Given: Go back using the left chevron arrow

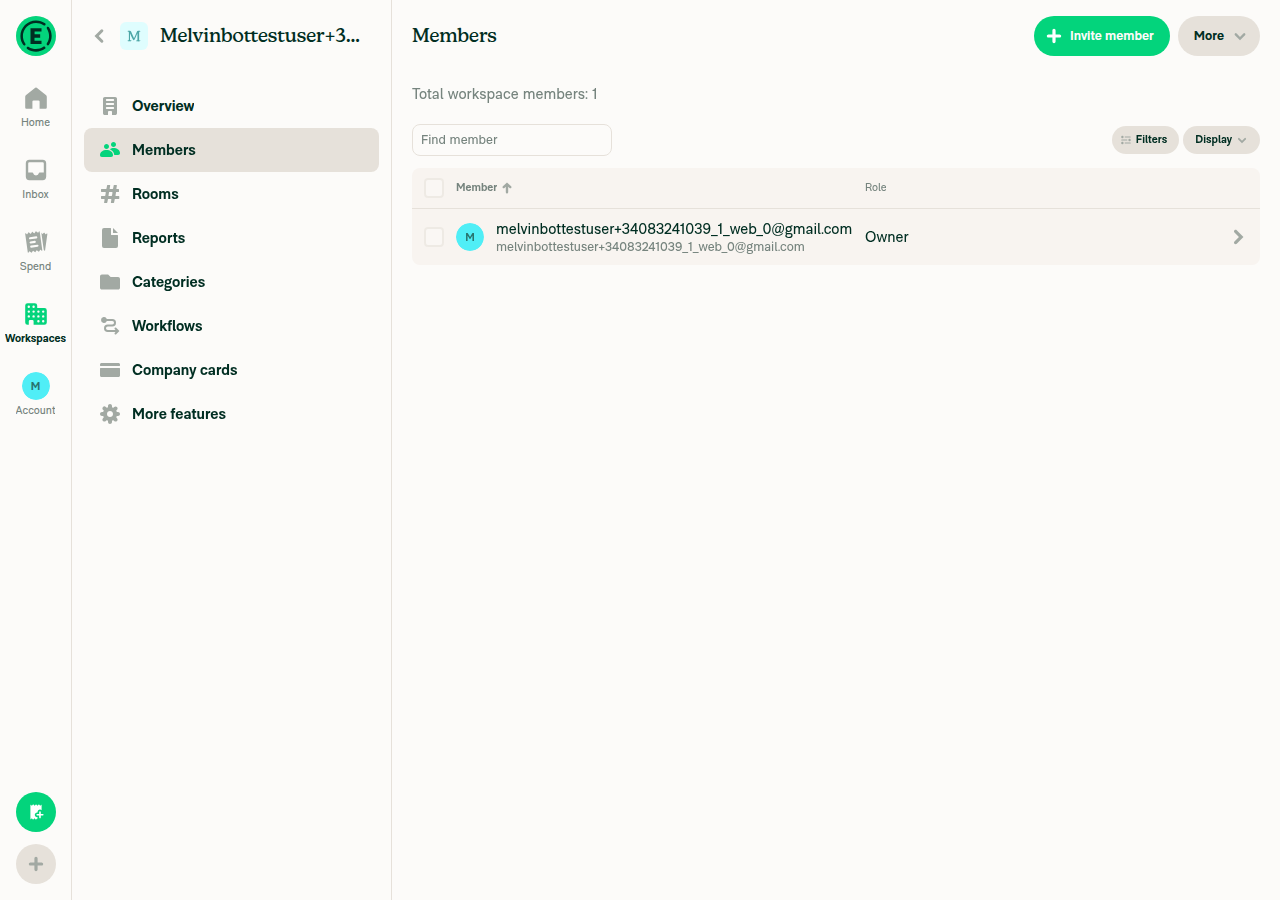Looking at the screenshot, I should coord(99,36).
